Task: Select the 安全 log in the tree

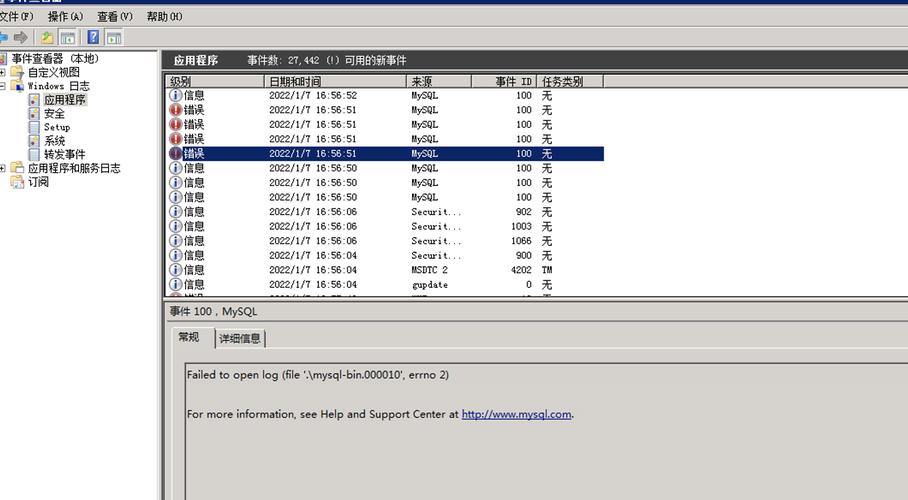Action: (x=54, y=114)
